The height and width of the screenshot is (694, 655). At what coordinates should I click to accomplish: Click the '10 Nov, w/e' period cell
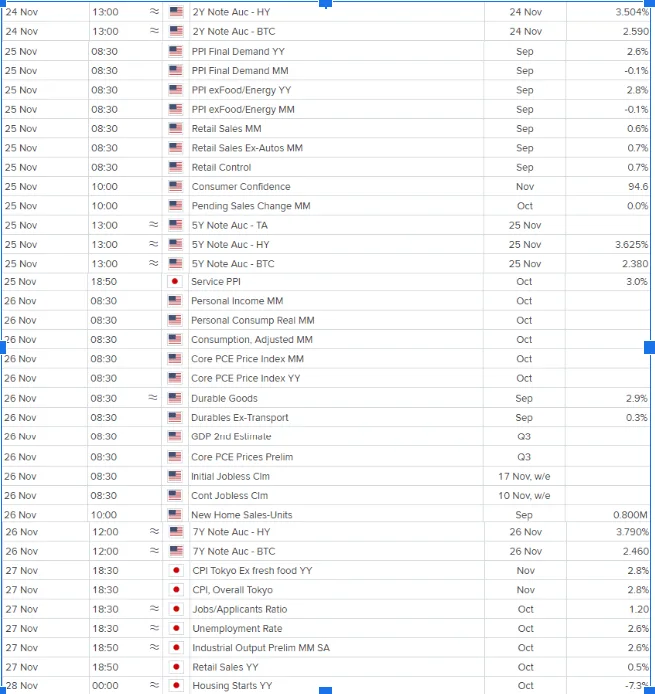pyautogui.click(x=524, y=496)
